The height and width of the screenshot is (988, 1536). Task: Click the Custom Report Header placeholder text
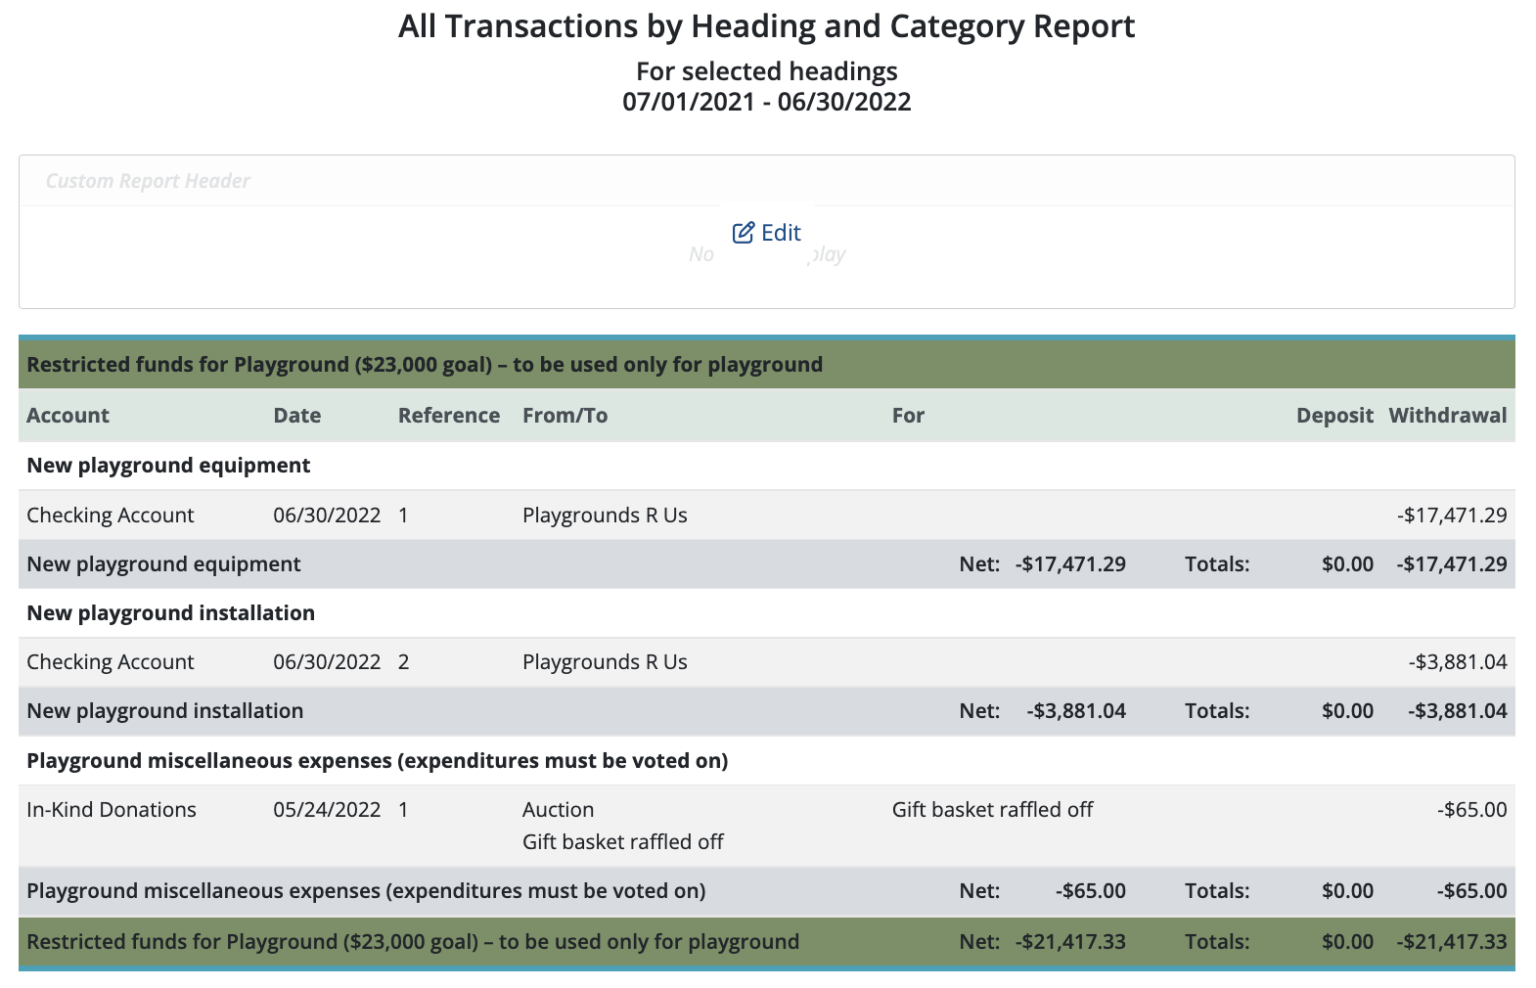(148, 181)
